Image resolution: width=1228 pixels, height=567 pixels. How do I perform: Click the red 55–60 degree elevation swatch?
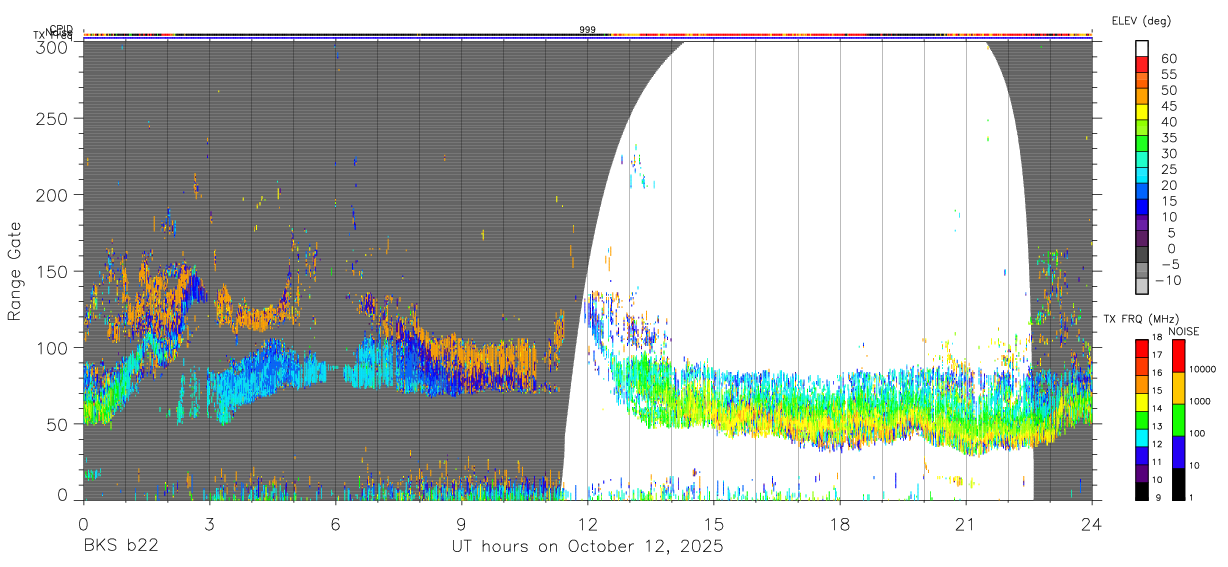[x=1142, y=64]
